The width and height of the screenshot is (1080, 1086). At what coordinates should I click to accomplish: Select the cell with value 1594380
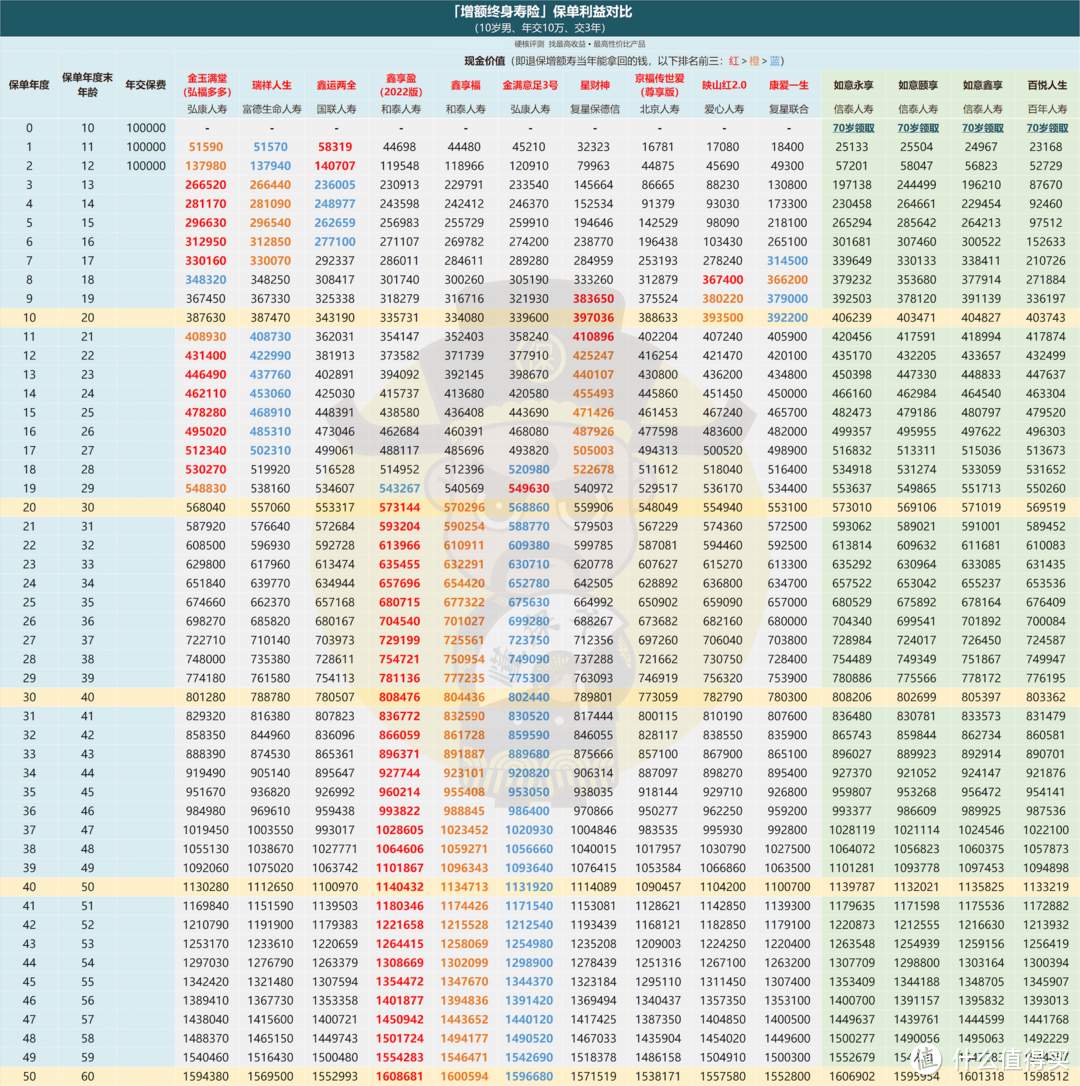(206, 1077)
